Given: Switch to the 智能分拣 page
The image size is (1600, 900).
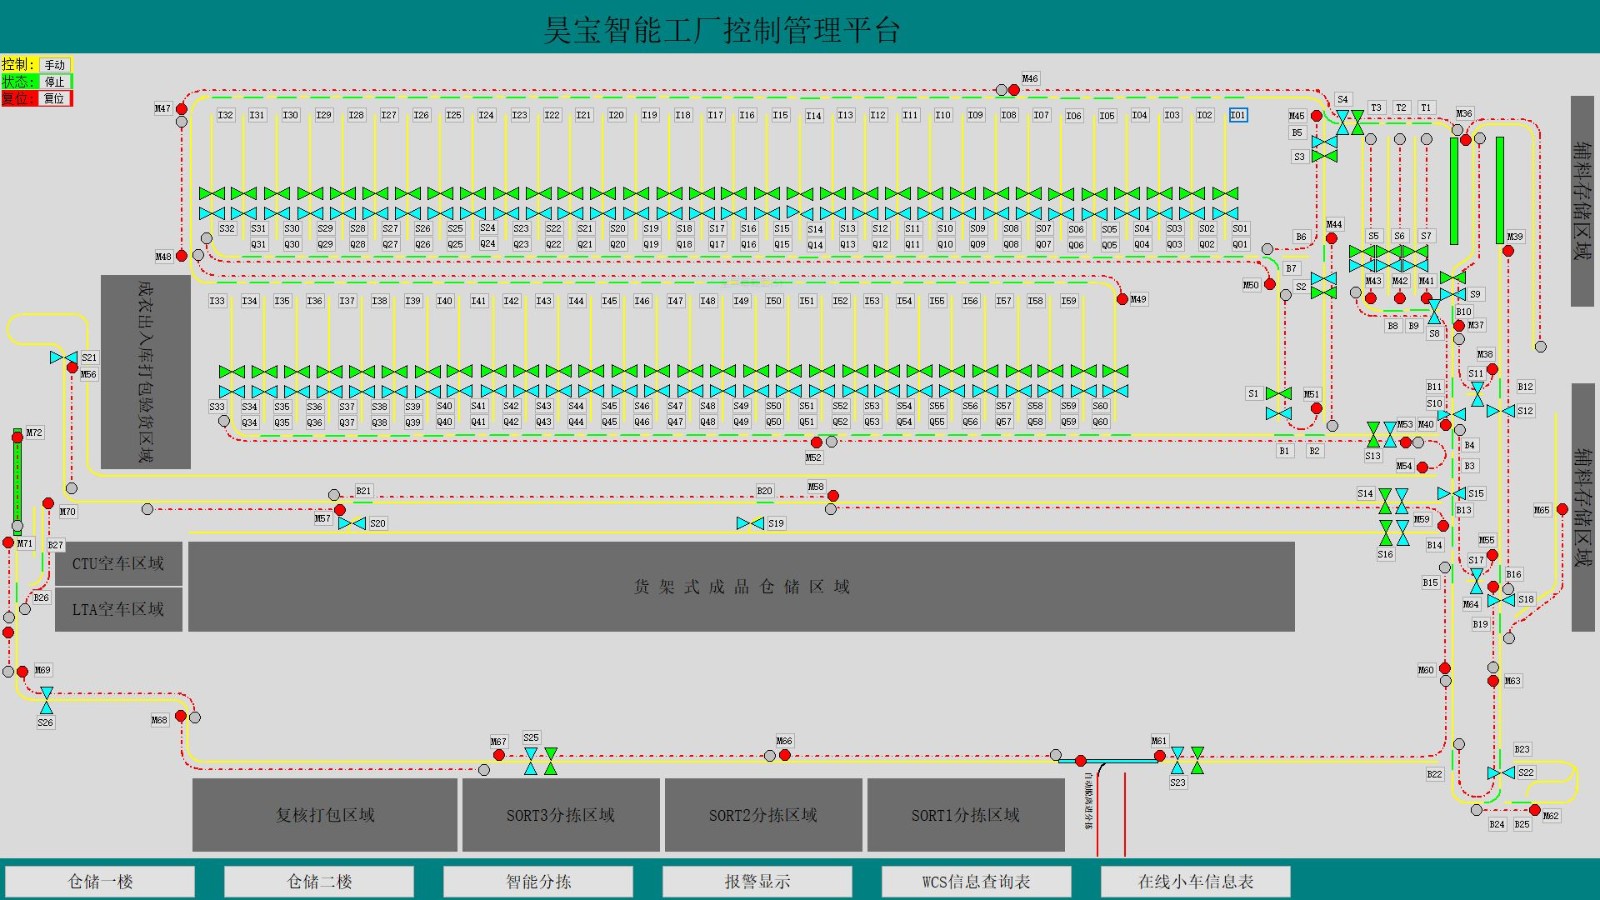Looking at the screenshot, I should pyautogui.click(x=538, y=881).
